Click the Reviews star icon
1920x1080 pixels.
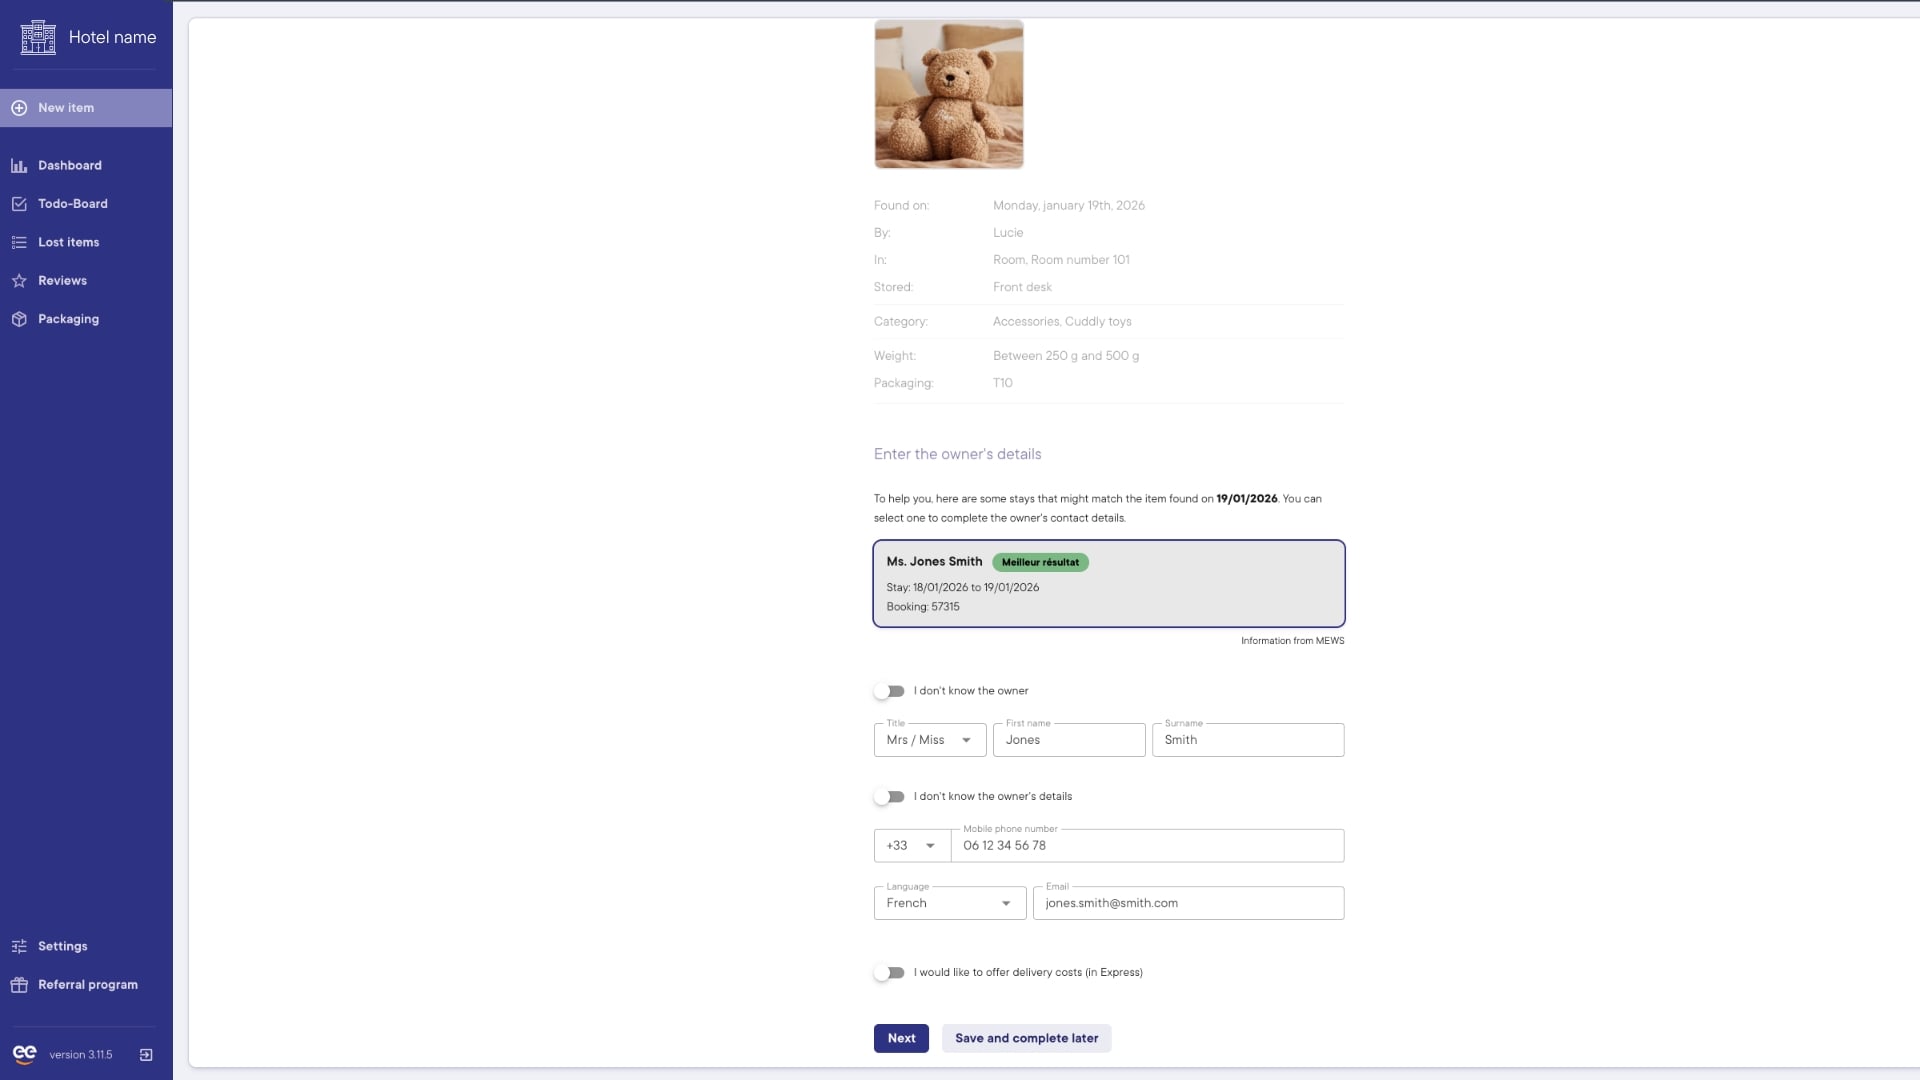19,281
